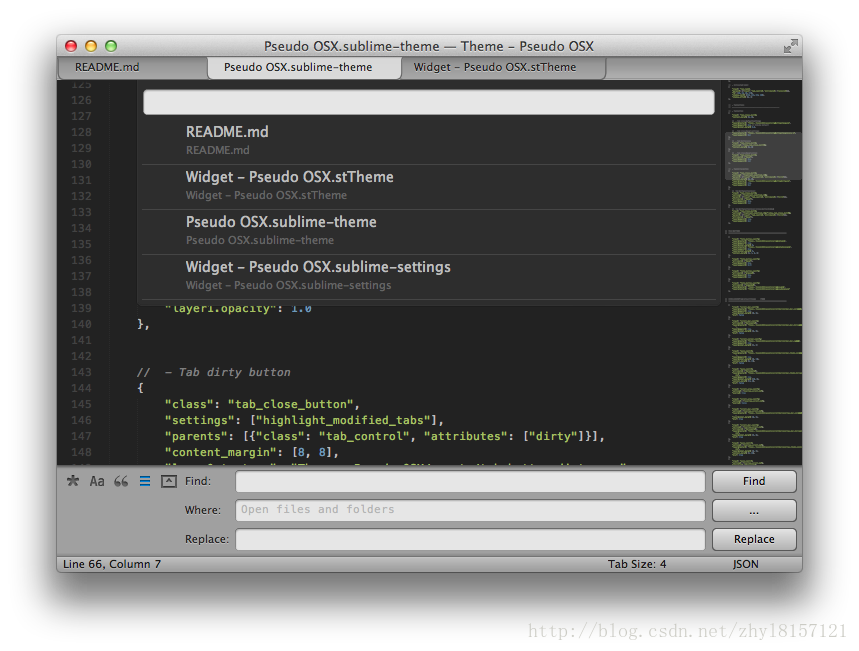Click line number 145 in gutter

[x=81, y=404]
